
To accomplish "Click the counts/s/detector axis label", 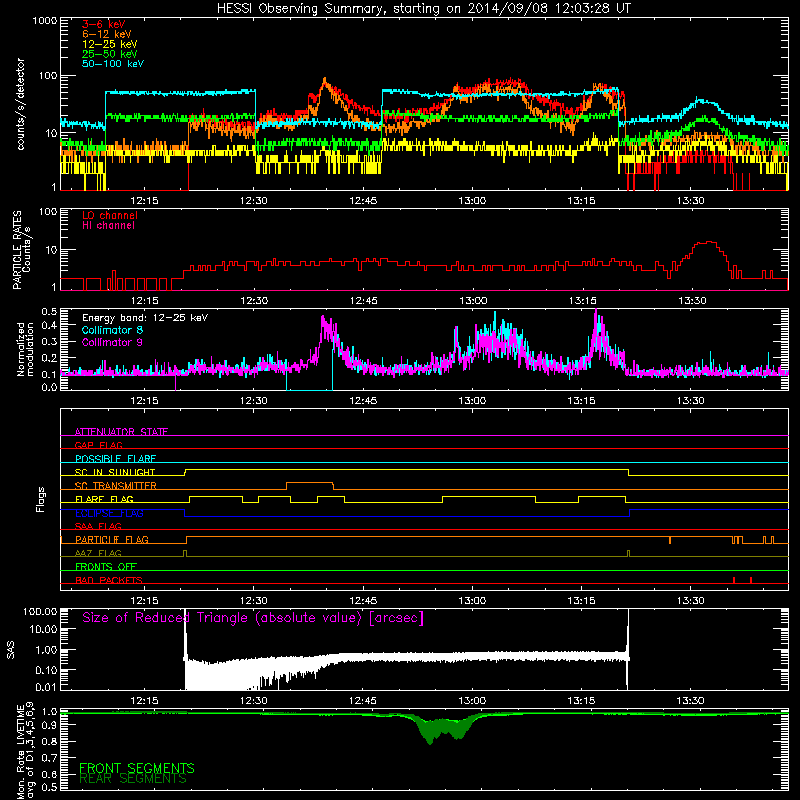I will 20,104.
